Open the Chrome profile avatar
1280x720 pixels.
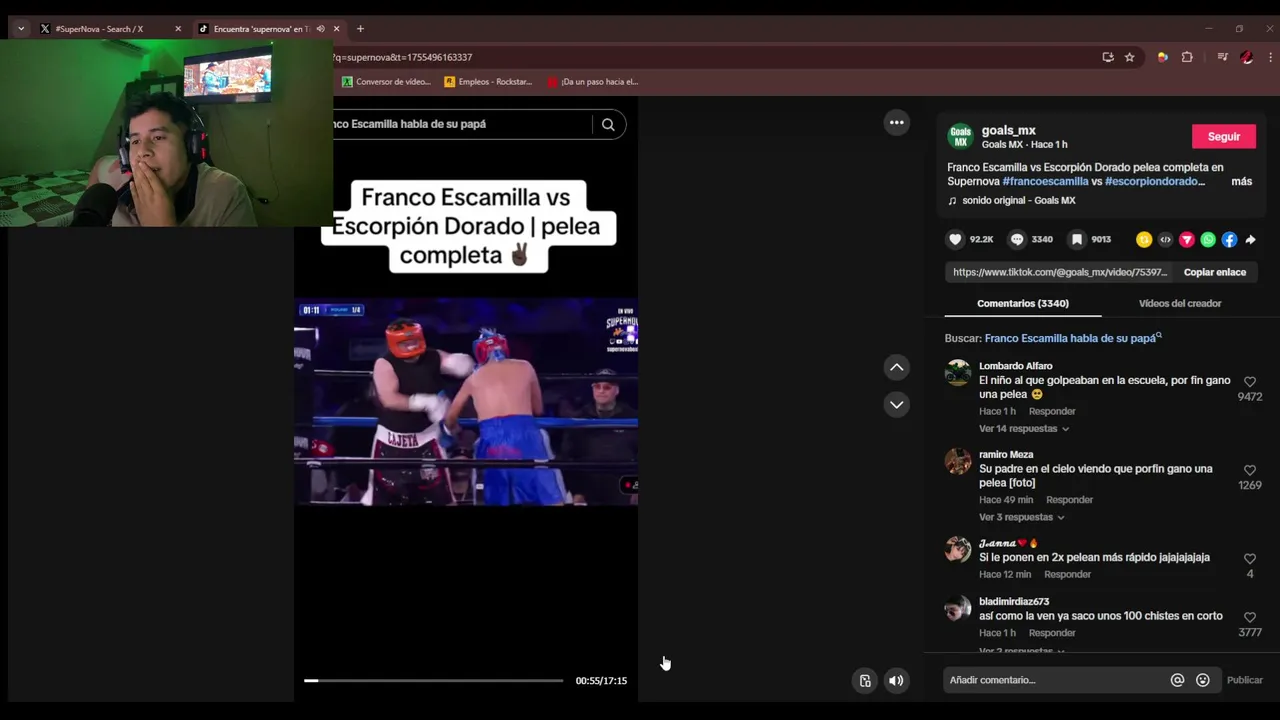(x=1247, y=57)
